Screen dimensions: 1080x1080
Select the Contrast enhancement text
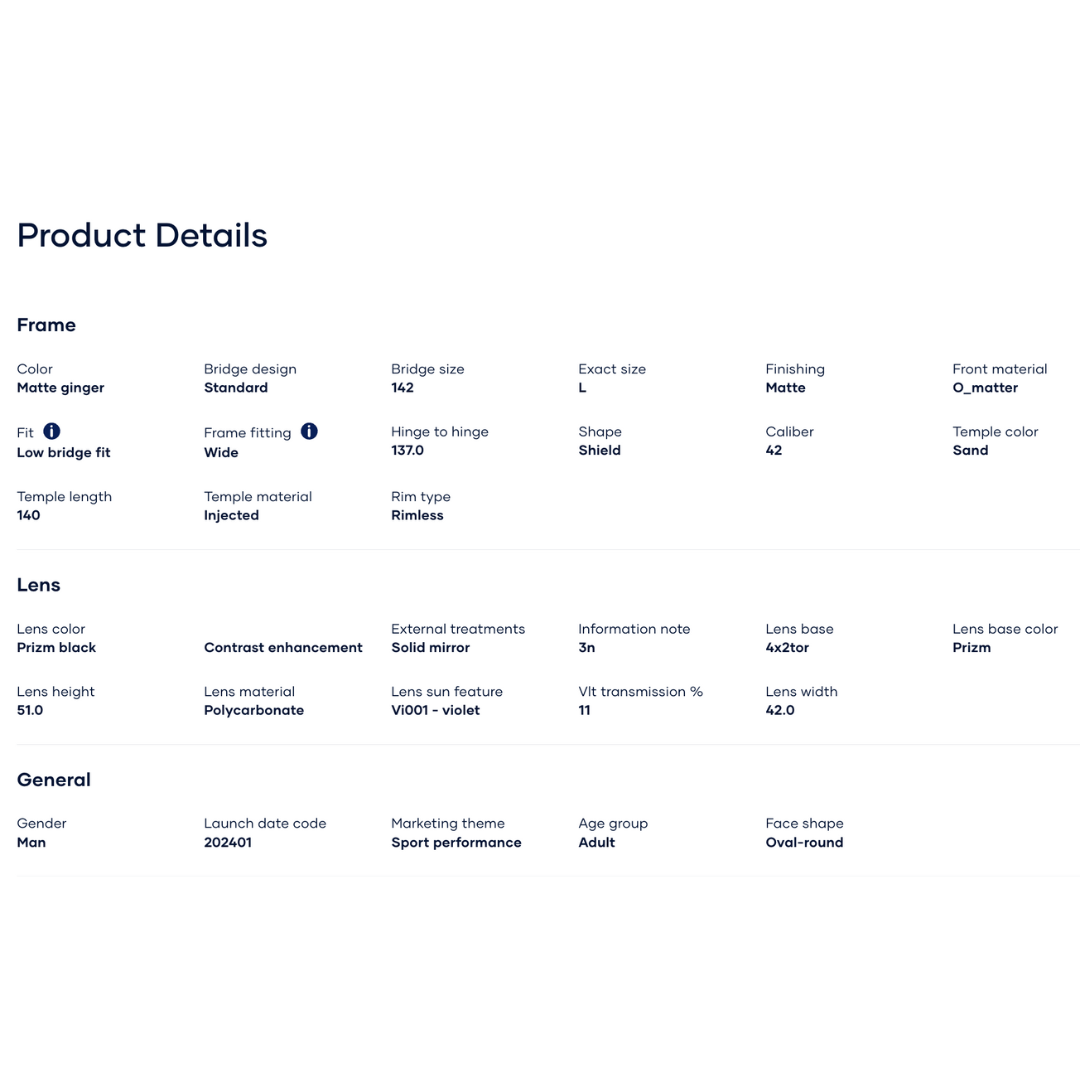pos(283,648)
